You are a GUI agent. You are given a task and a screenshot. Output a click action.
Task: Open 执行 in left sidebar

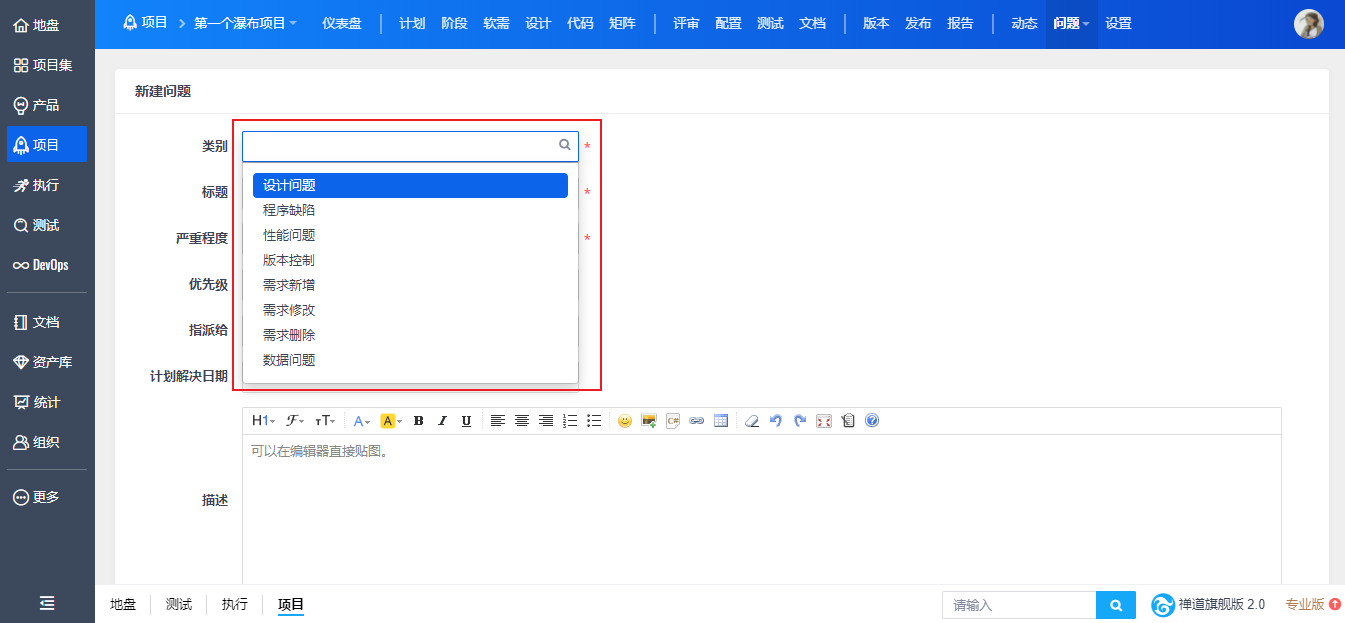pyautogui.click(x=47, y=185)
